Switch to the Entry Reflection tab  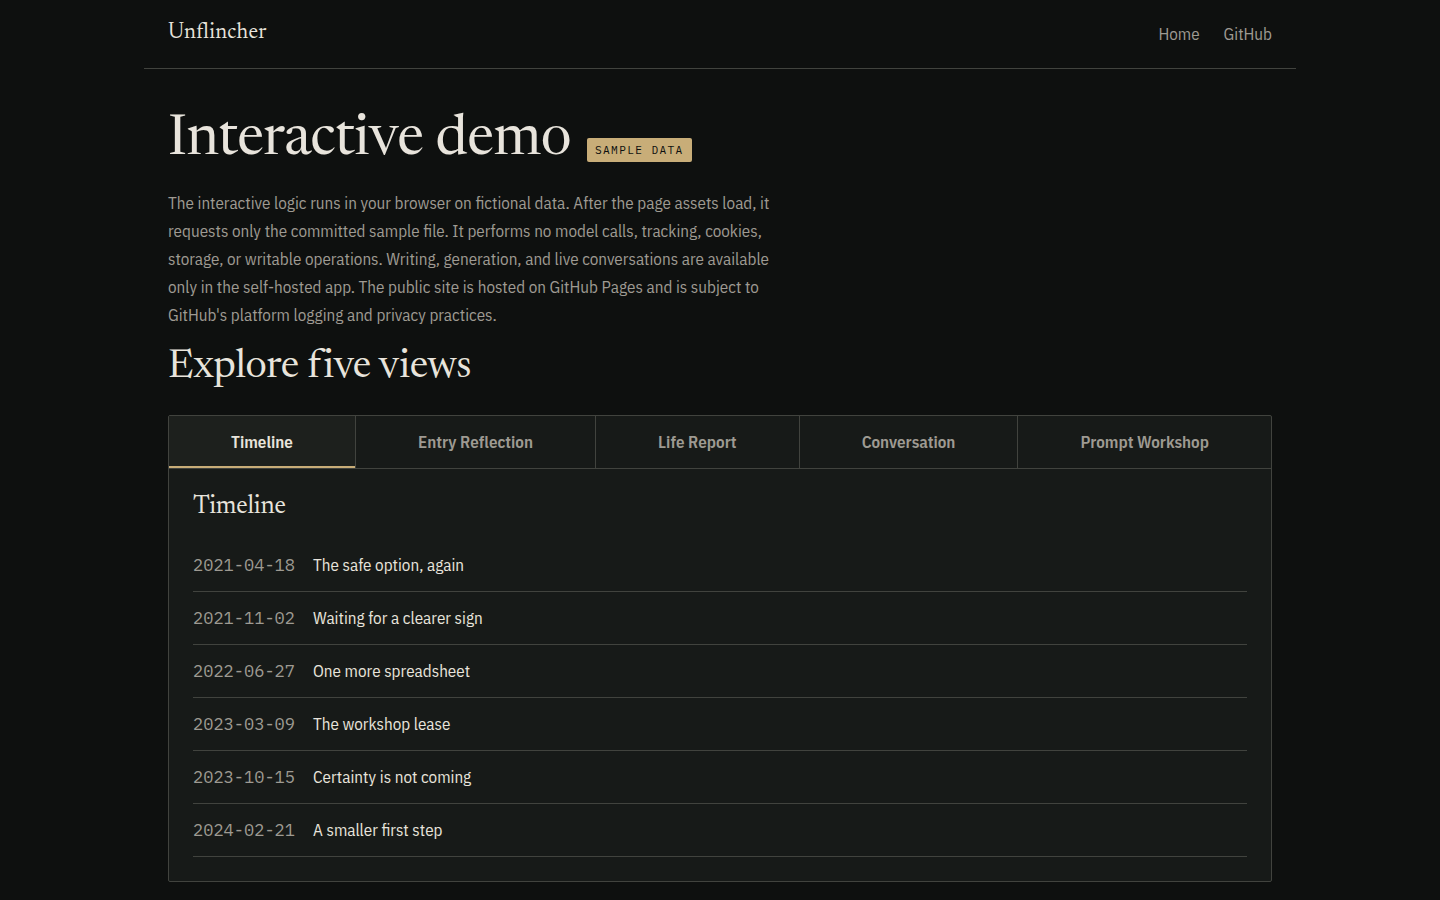coord(475,442)
